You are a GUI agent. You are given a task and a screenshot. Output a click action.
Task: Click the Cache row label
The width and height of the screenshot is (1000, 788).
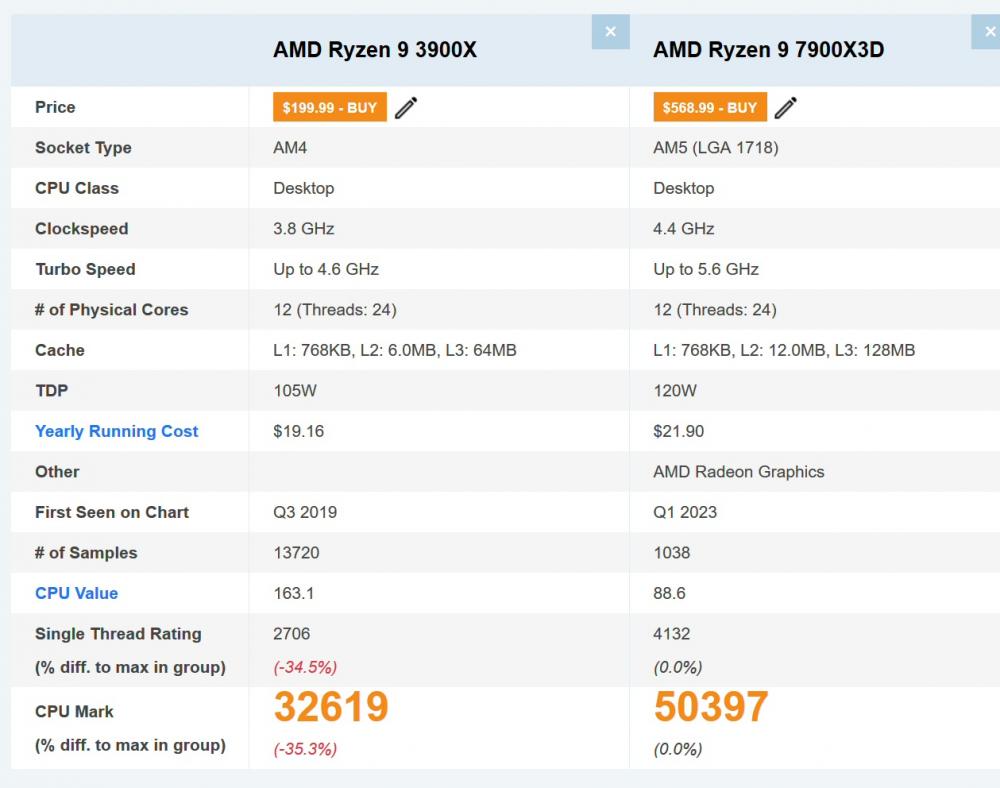(x=59, y=350)
